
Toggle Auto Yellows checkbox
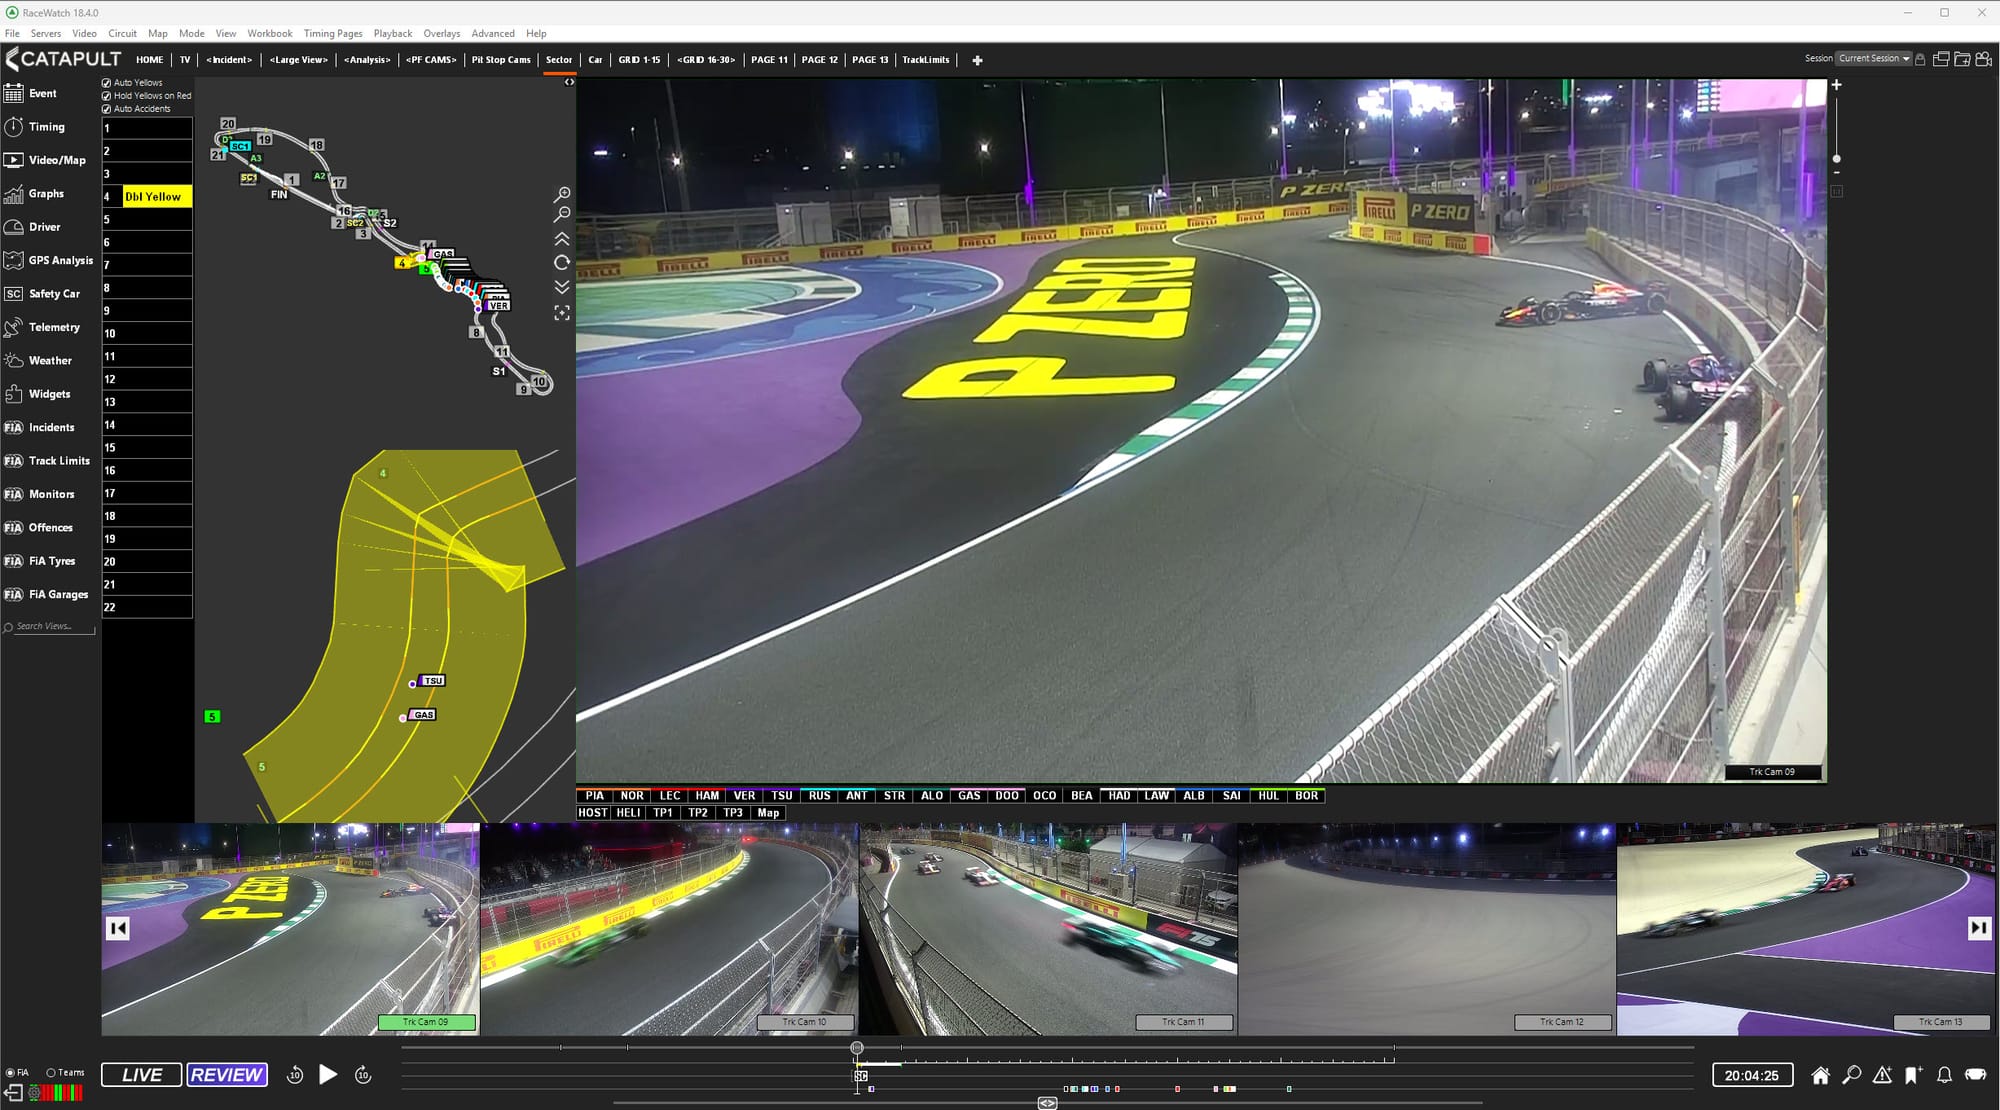(x=107, y=83)
